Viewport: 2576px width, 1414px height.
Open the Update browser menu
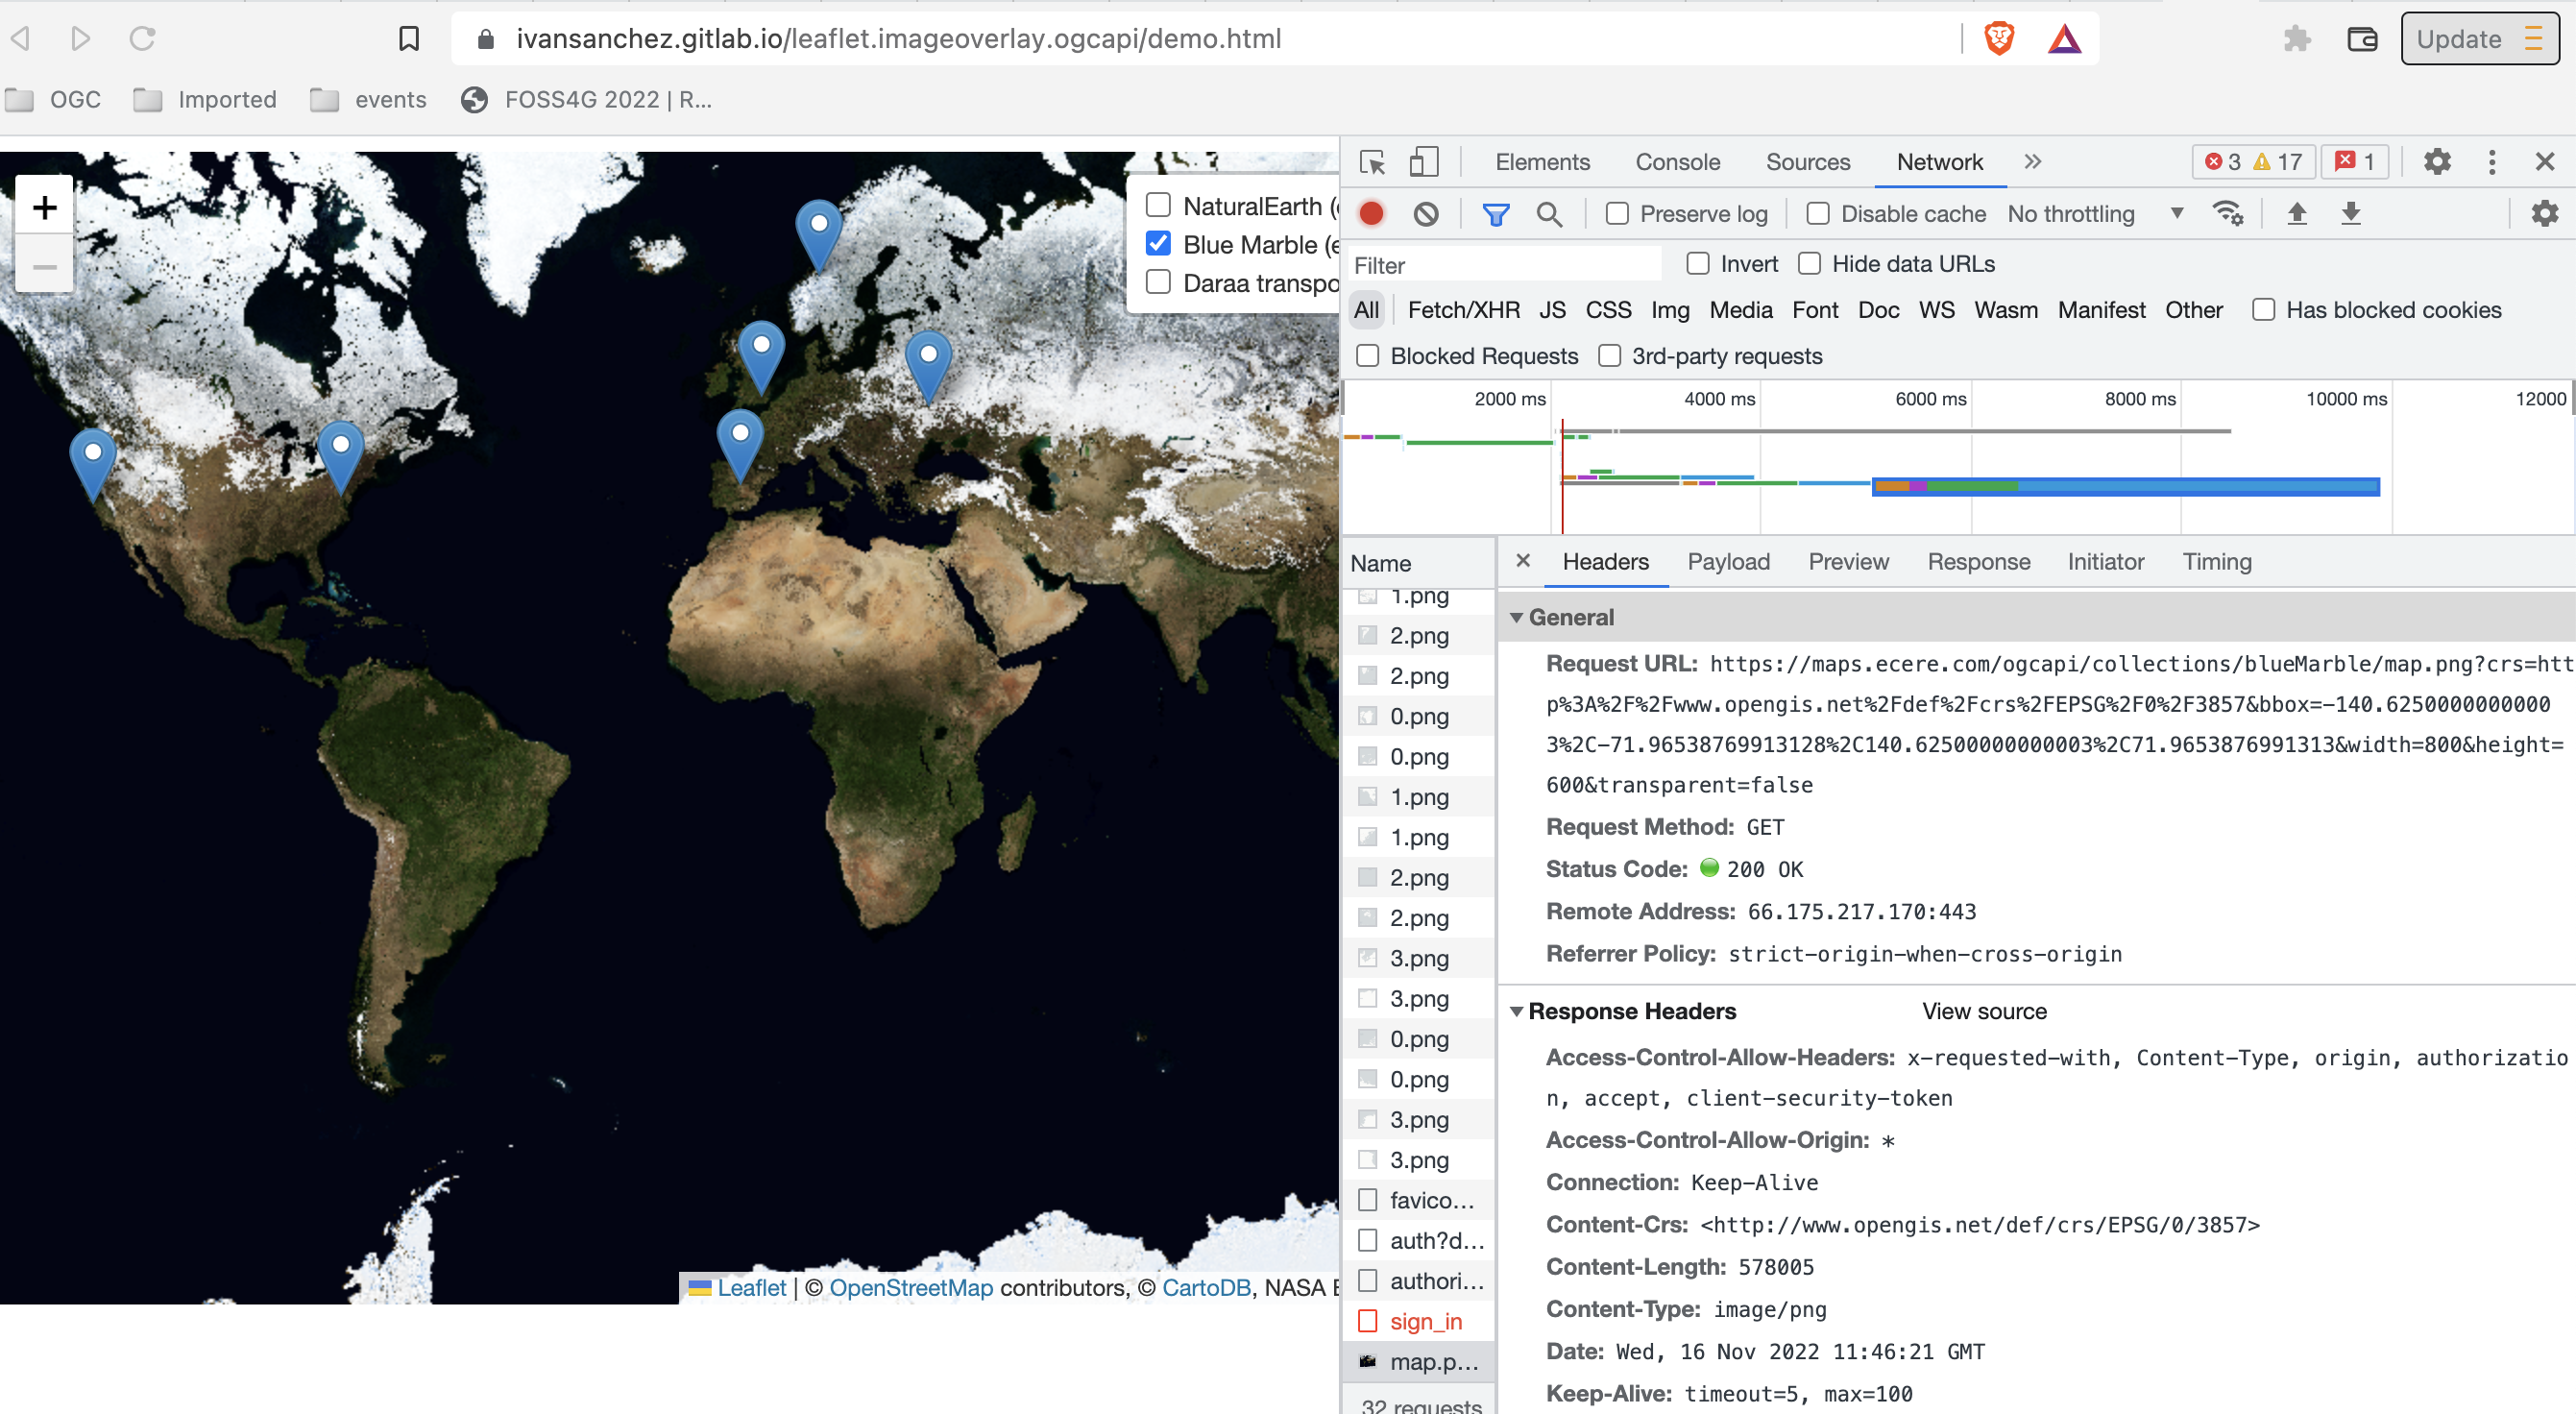tap(2480, 39)
